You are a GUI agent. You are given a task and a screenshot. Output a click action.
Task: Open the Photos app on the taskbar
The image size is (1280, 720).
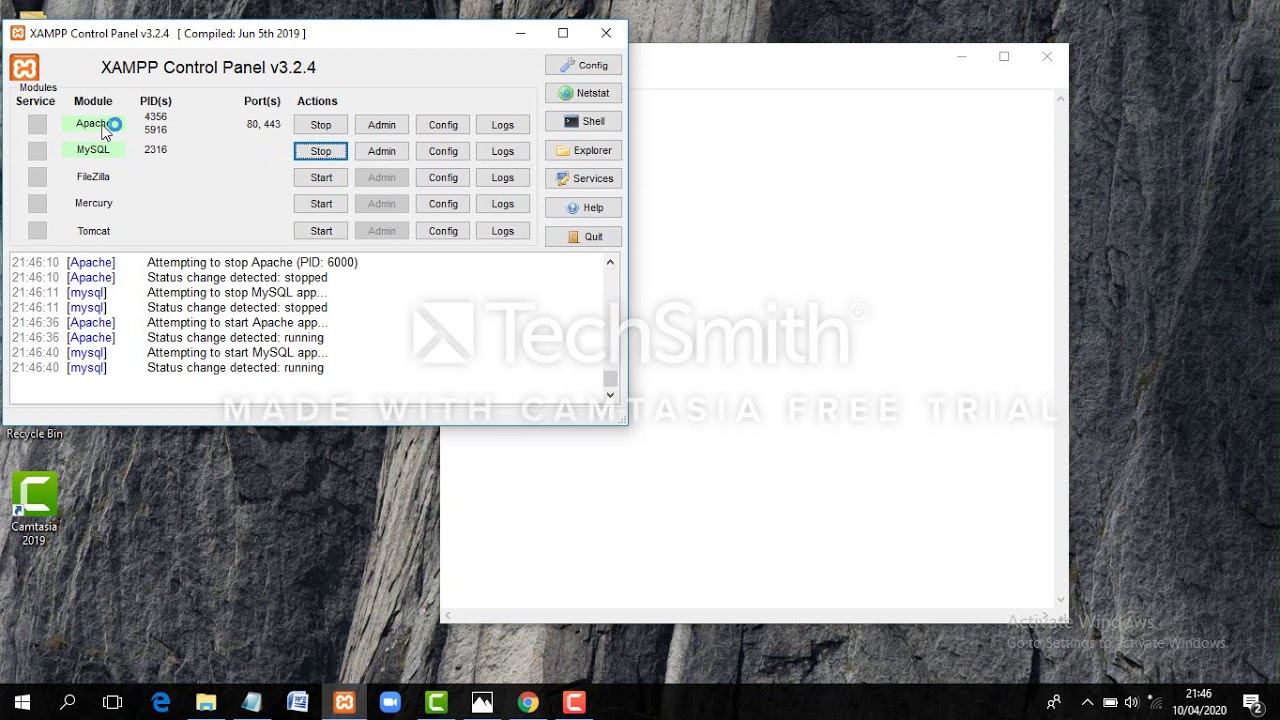click(482, 702)
